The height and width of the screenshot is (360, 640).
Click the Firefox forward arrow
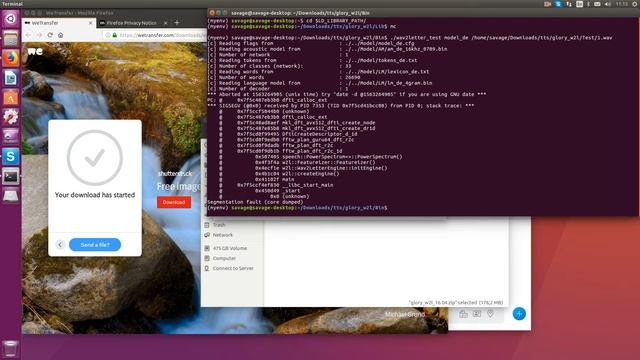click(x=39, y=35)
